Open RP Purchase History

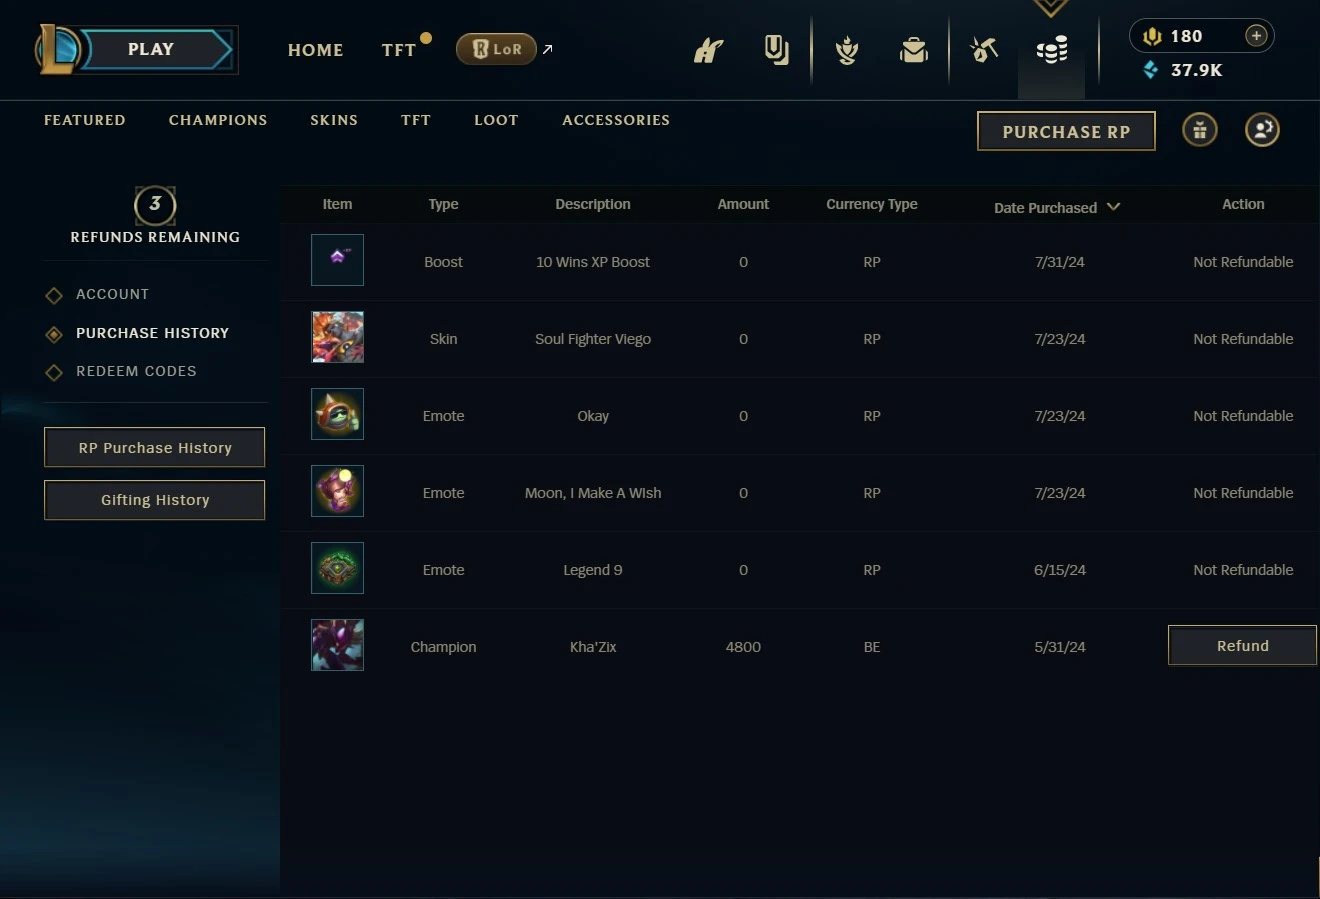coord(155,448)
